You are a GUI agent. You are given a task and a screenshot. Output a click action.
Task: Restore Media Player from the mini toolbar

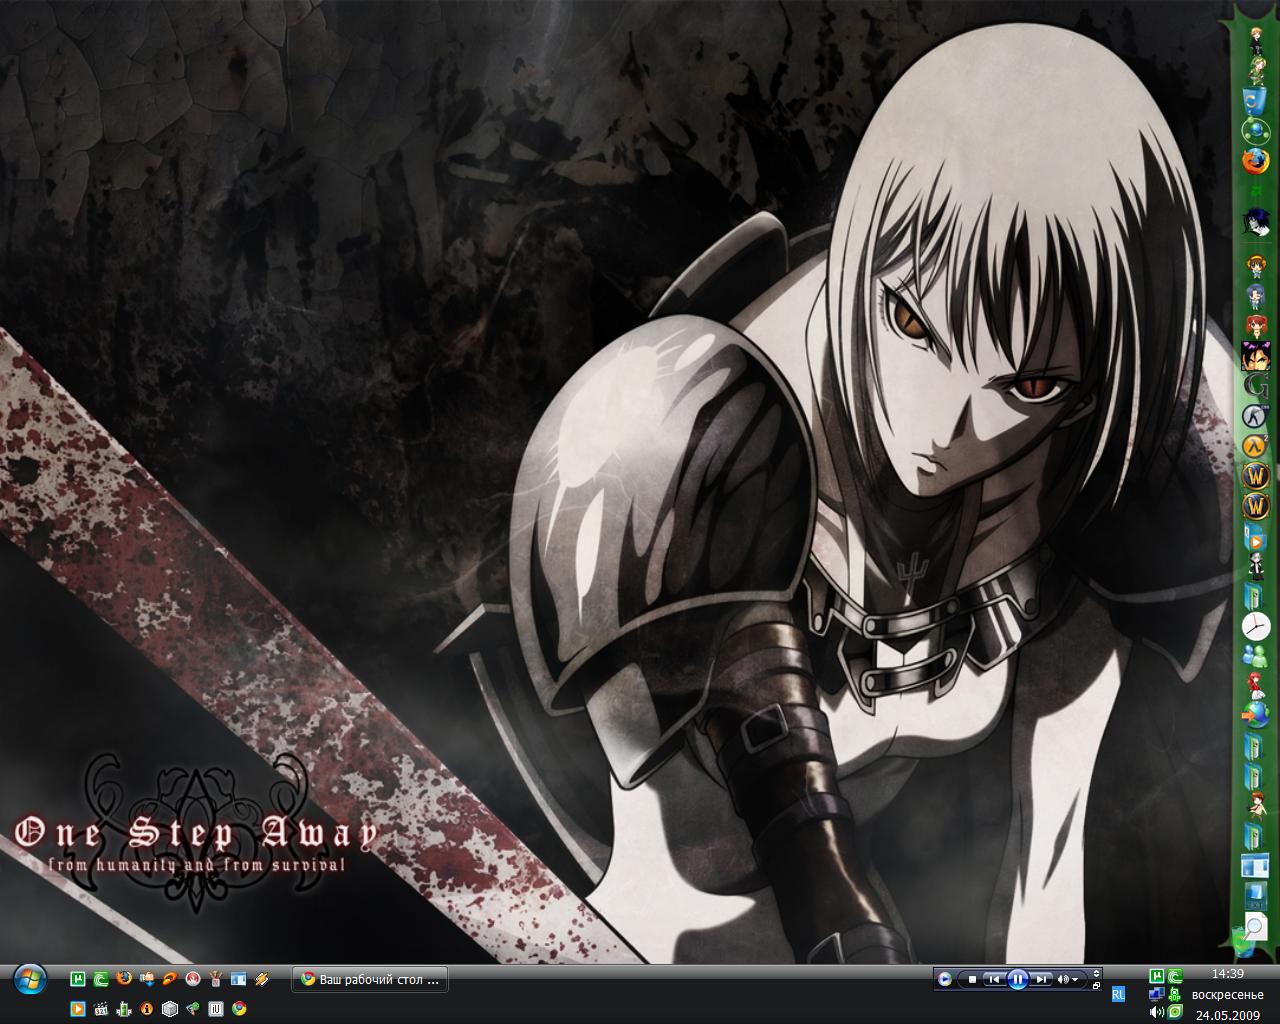click(1096, 985)
